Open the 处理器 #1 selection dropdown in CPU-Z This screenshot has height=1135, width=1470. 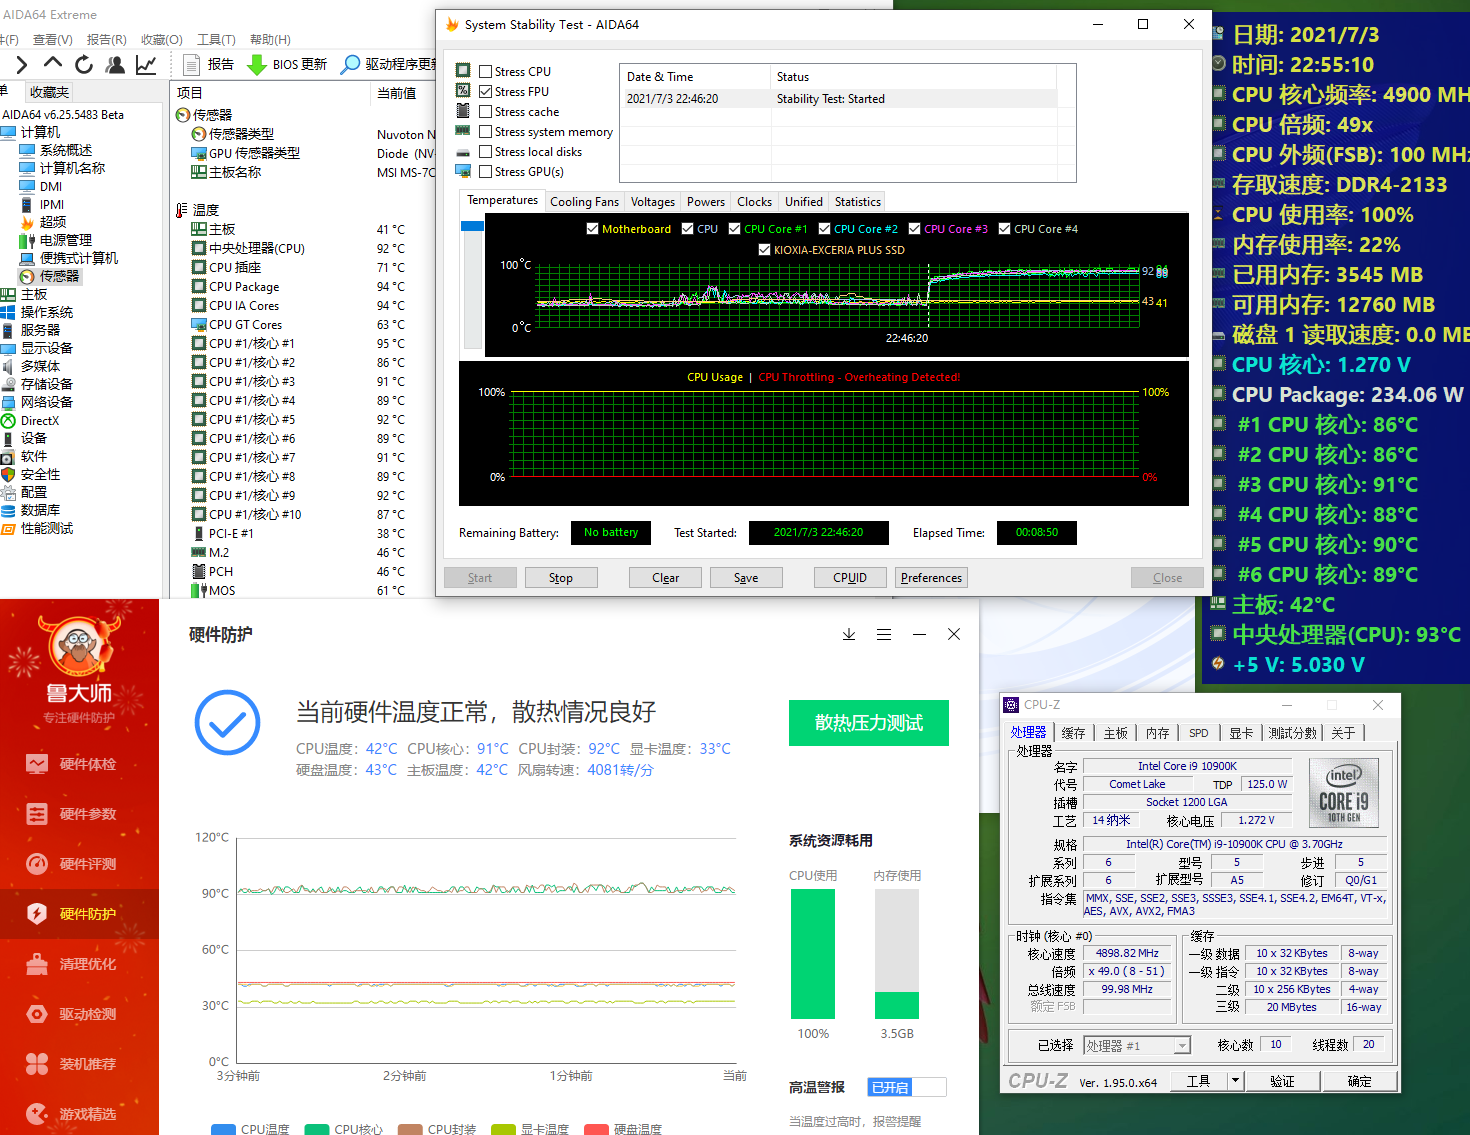(x=1138, y=1046)
